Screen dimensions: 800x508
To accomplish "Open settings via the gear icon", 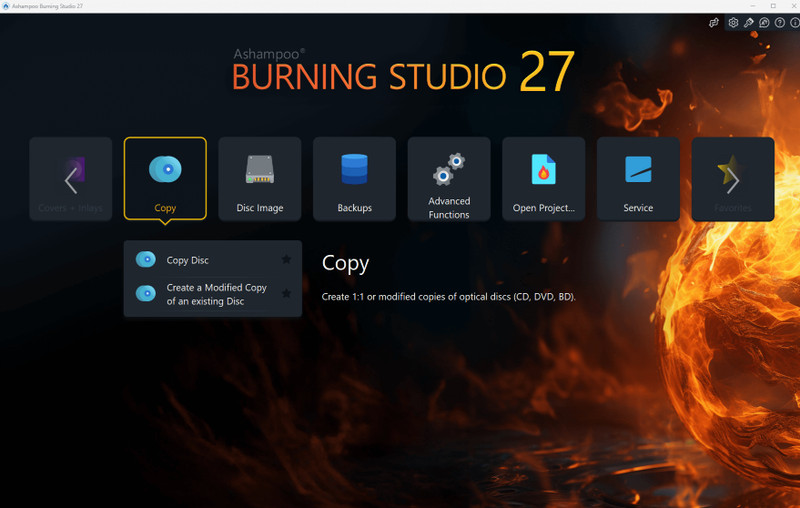I will pyautogui.click(x=733, y=22).
